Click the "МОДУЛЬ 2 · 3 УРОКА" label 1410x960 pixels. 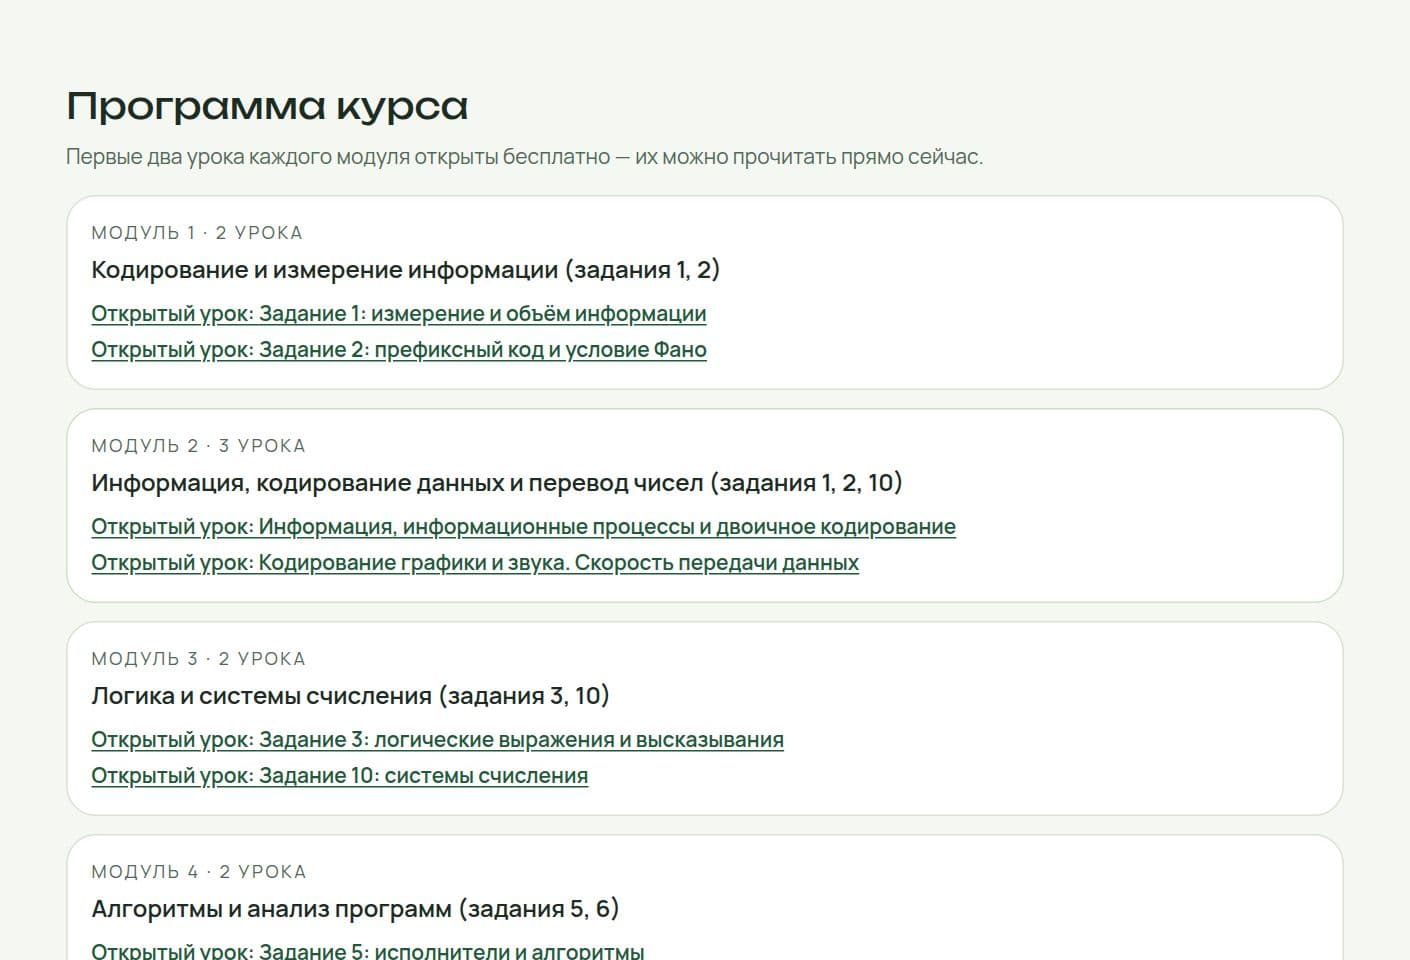coord(198,446)
